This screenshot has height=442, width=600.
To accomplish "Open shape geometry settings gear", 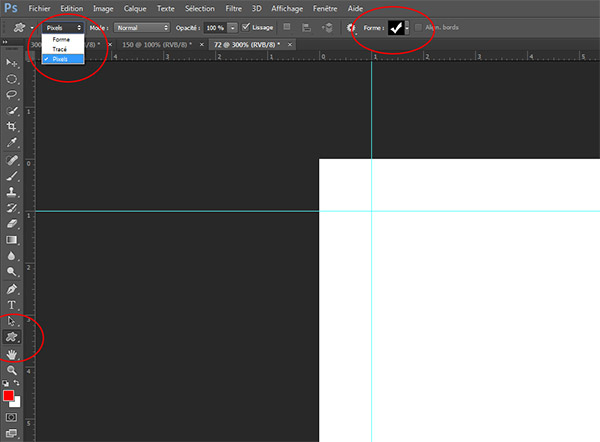I will [351, 28].
